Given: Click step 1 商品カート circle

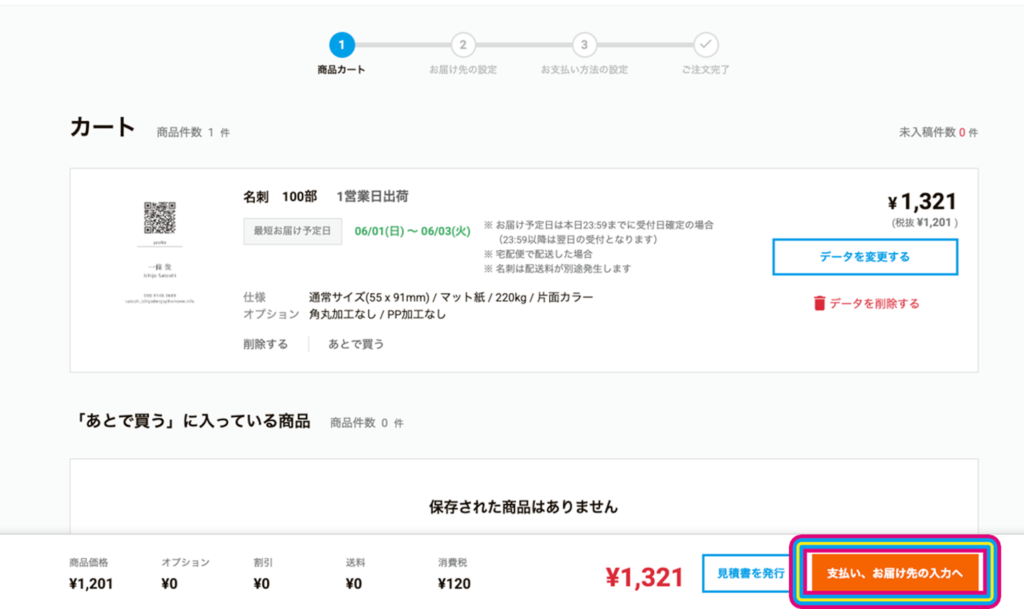Looking at the screenshot, I should pos(342,45).
